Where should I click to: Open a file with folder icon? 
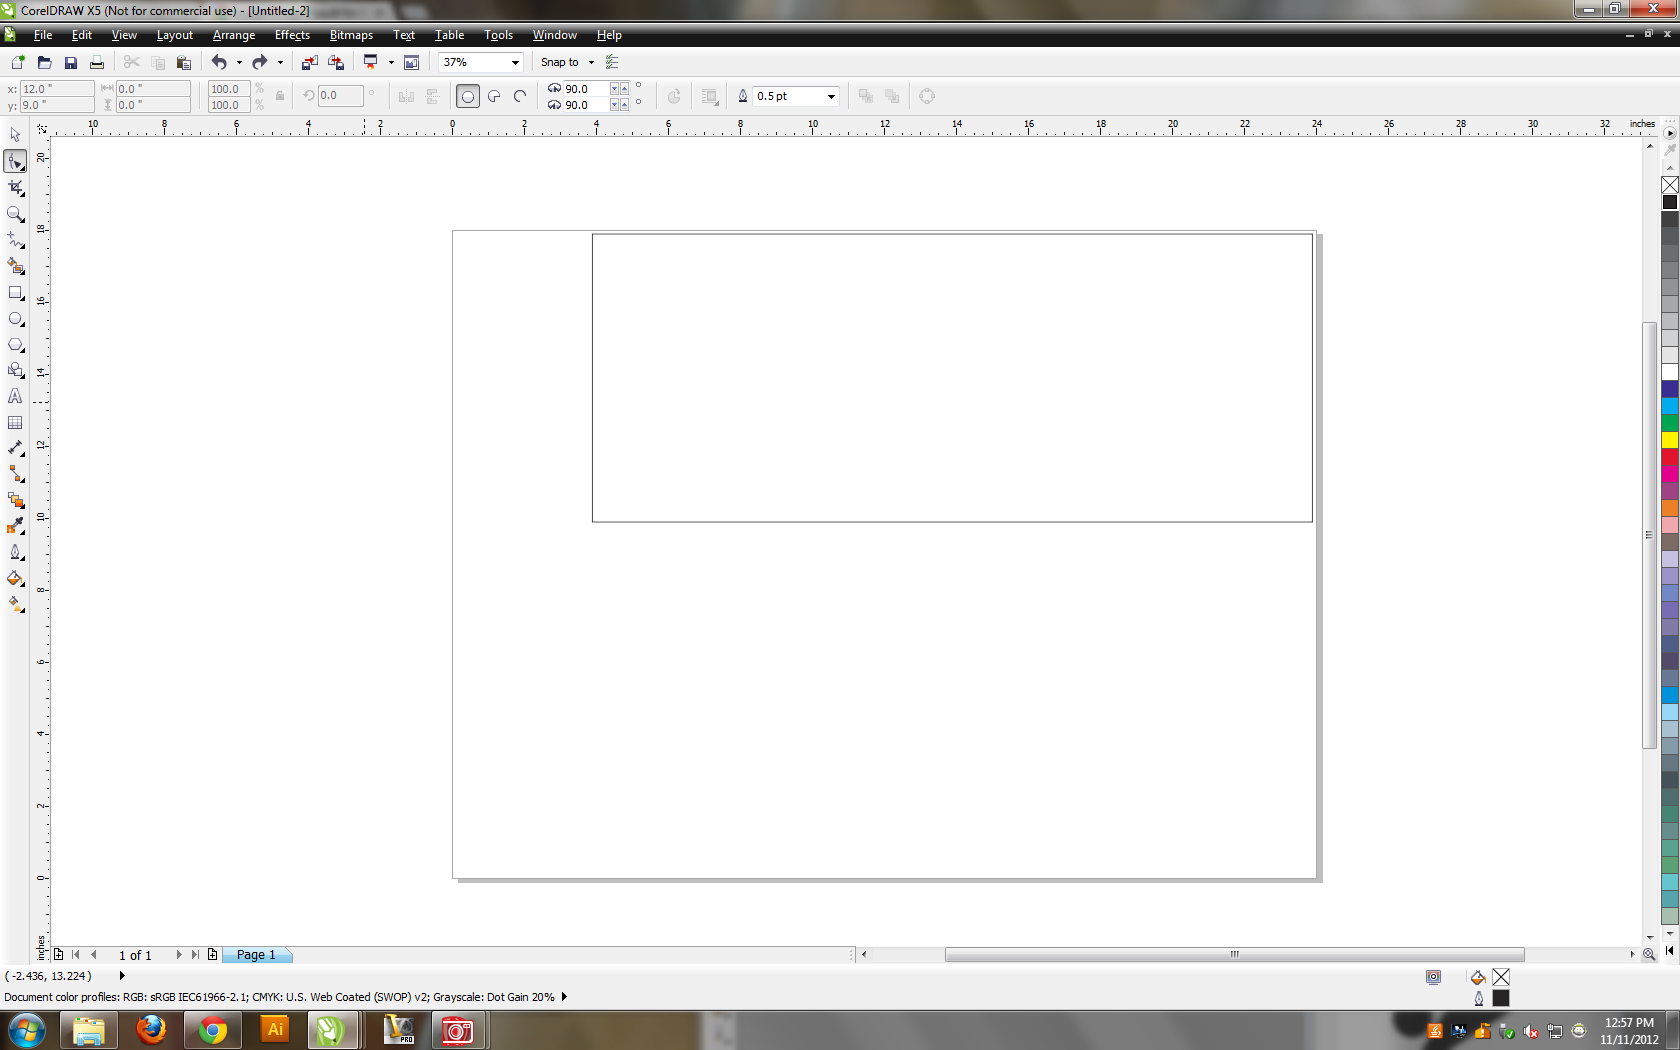pos(44,62)
